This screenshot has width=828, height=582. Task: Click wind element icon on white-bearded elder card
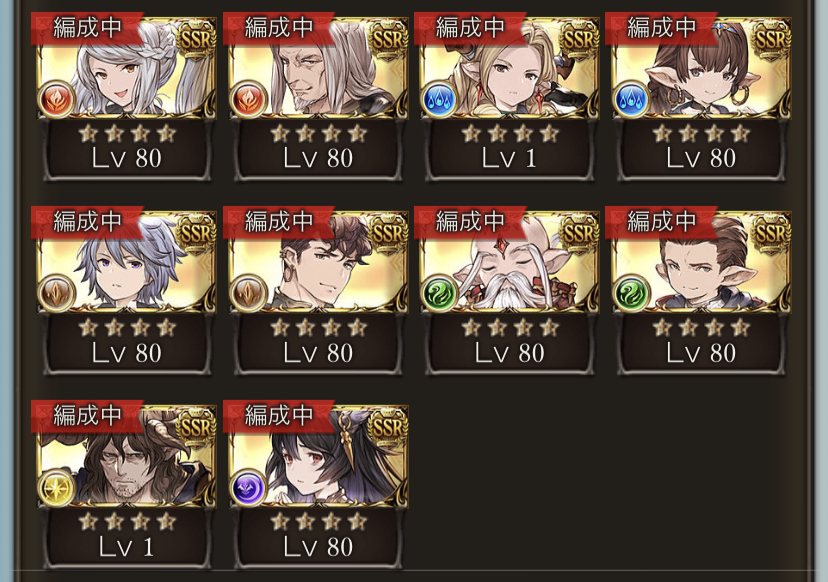pos(439,293)
